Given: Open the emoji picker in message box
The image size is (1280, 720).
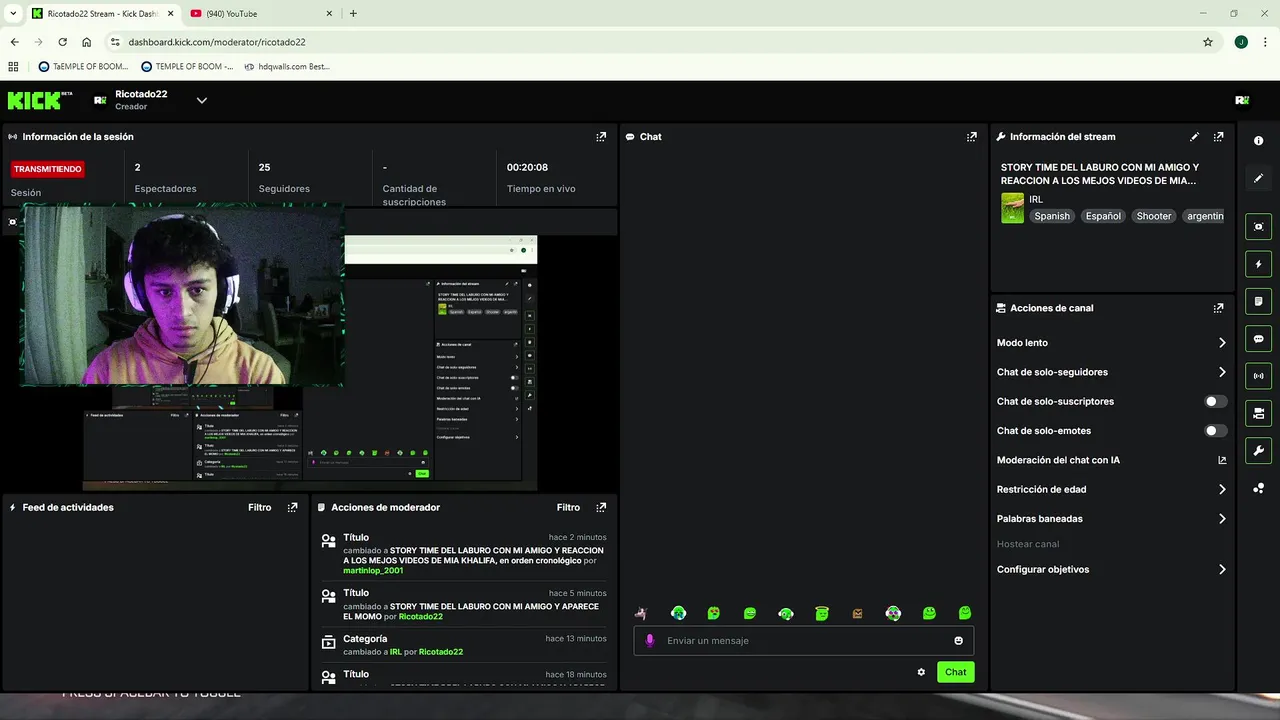Looking at the screenshot, I should point(959,641).
